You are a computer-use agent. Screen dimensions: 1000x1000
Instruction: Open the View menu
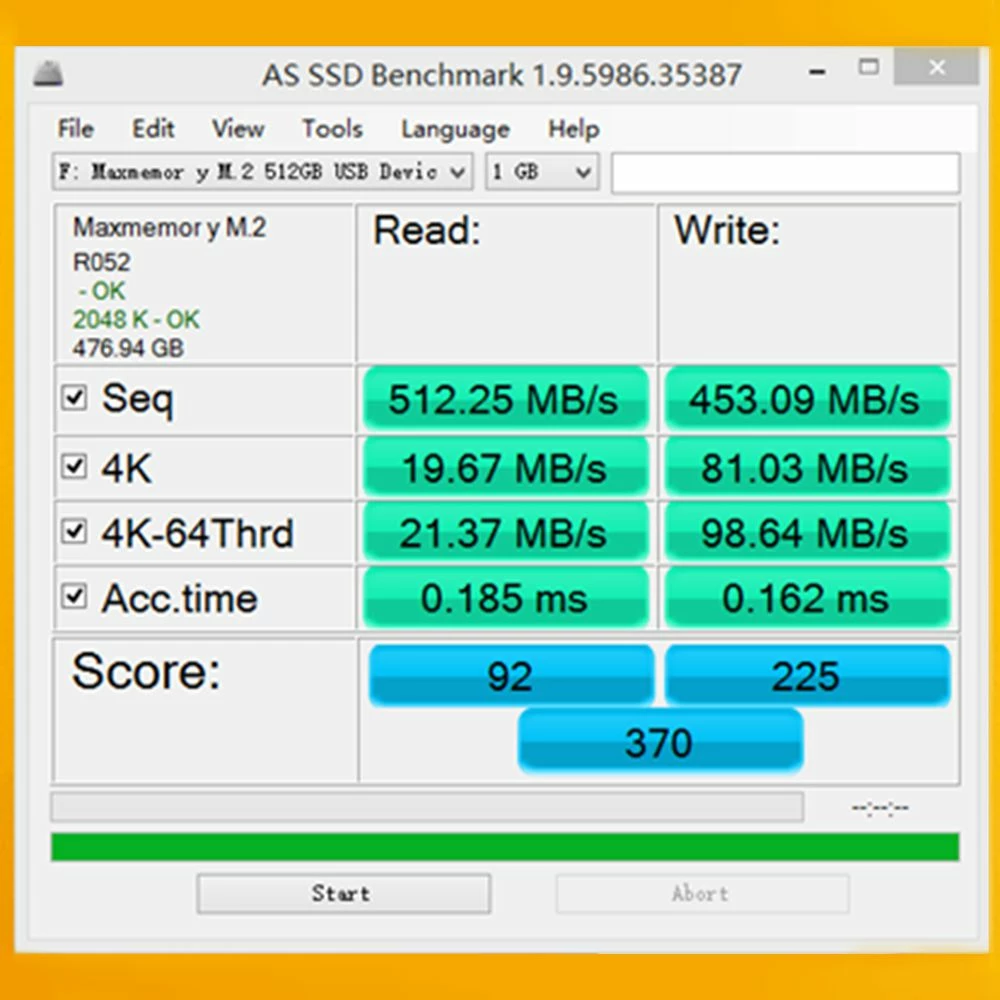[238, 129]
